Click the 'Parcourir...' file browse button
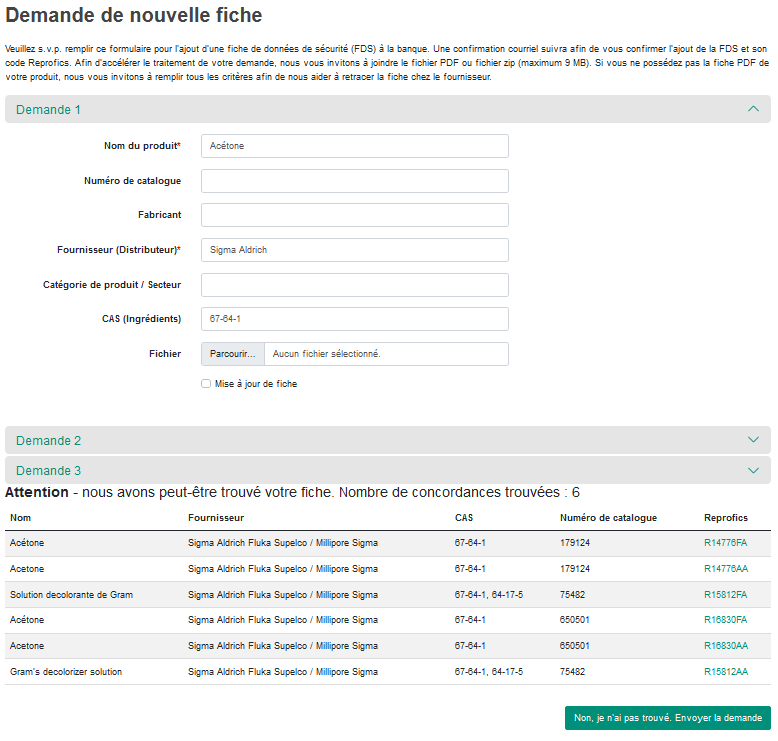The image size is (778, 741). (233, 354)
